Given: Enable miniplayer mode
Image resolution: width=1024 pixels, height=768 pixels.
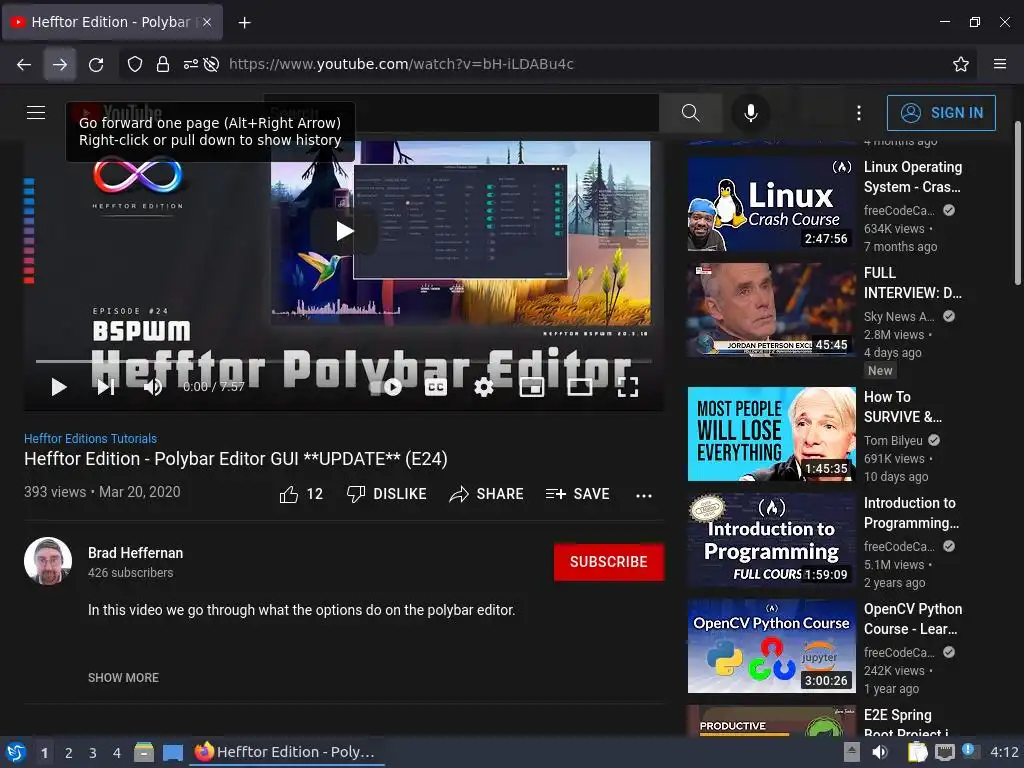Looking at the screenshot, I should click(532, 387).
